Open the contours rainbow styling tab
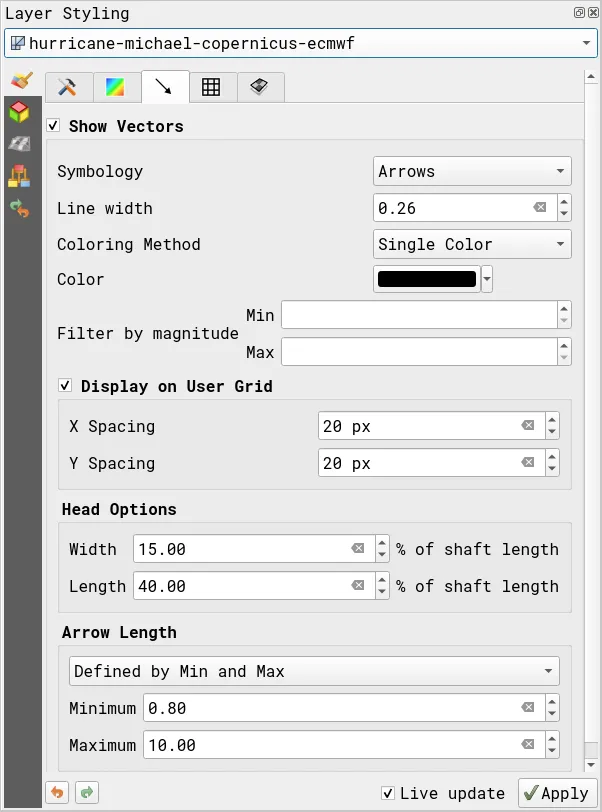602x812 pixels. pos(116,87)
